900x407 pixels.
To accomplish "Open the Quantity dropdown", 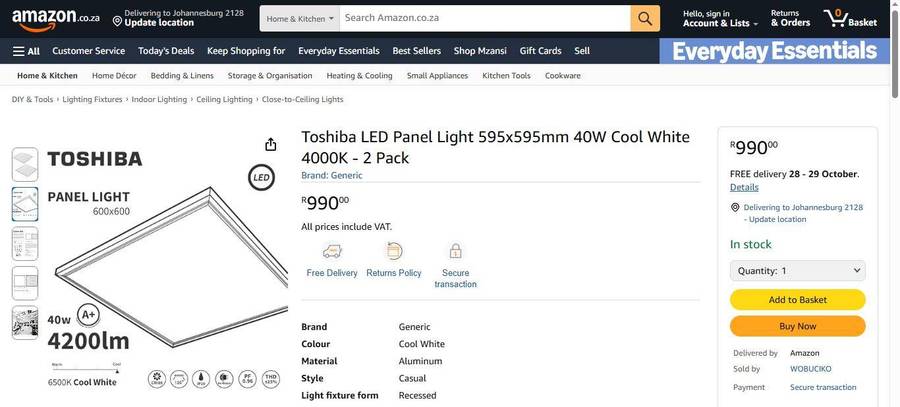I will [x=798, y=271].
